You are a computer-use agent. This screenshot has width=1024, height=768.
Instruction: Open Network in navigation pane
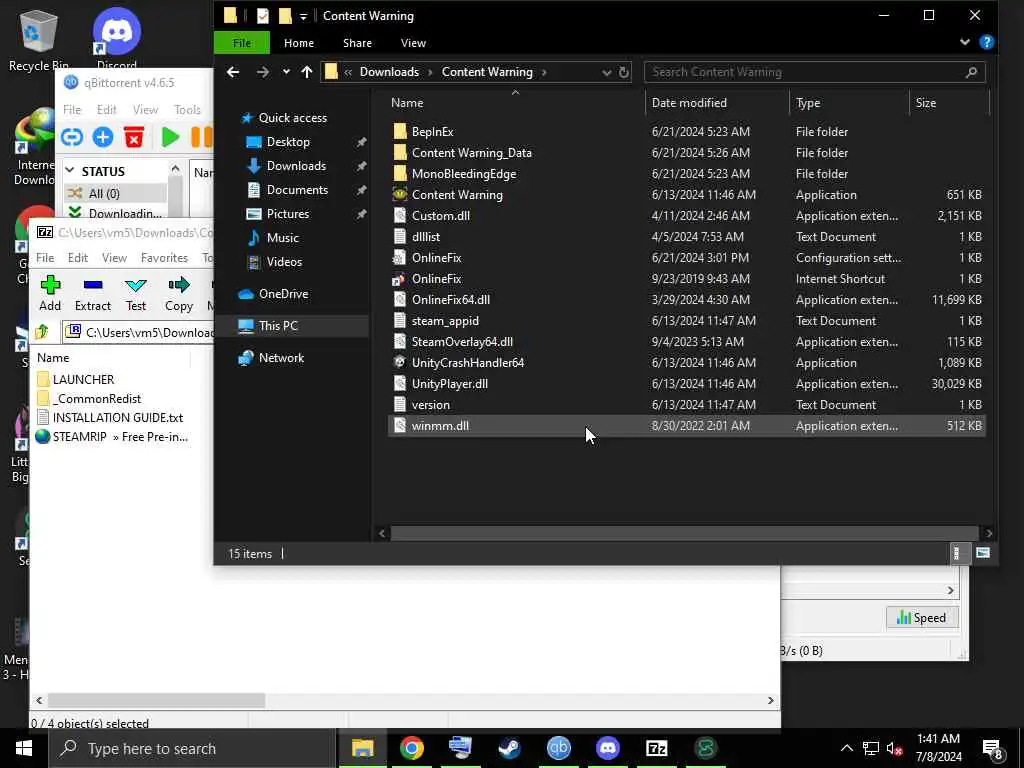pyautogui.click(x=281, y=358)
